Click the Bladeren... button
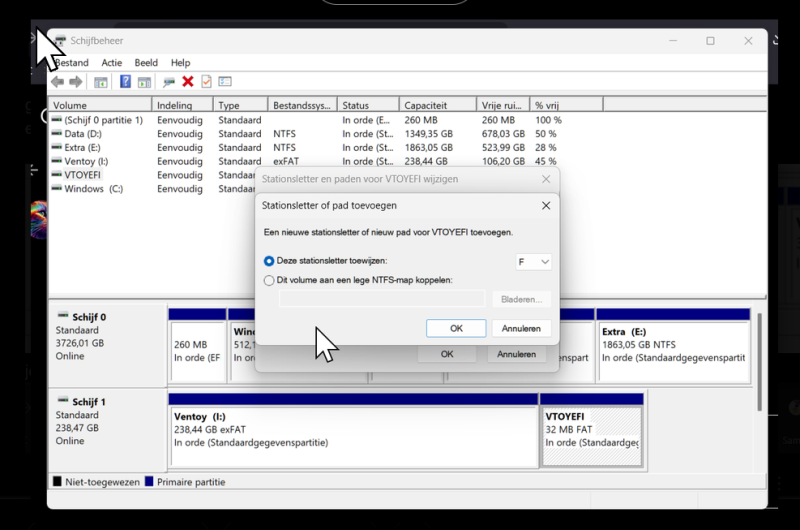 (521, 299)
